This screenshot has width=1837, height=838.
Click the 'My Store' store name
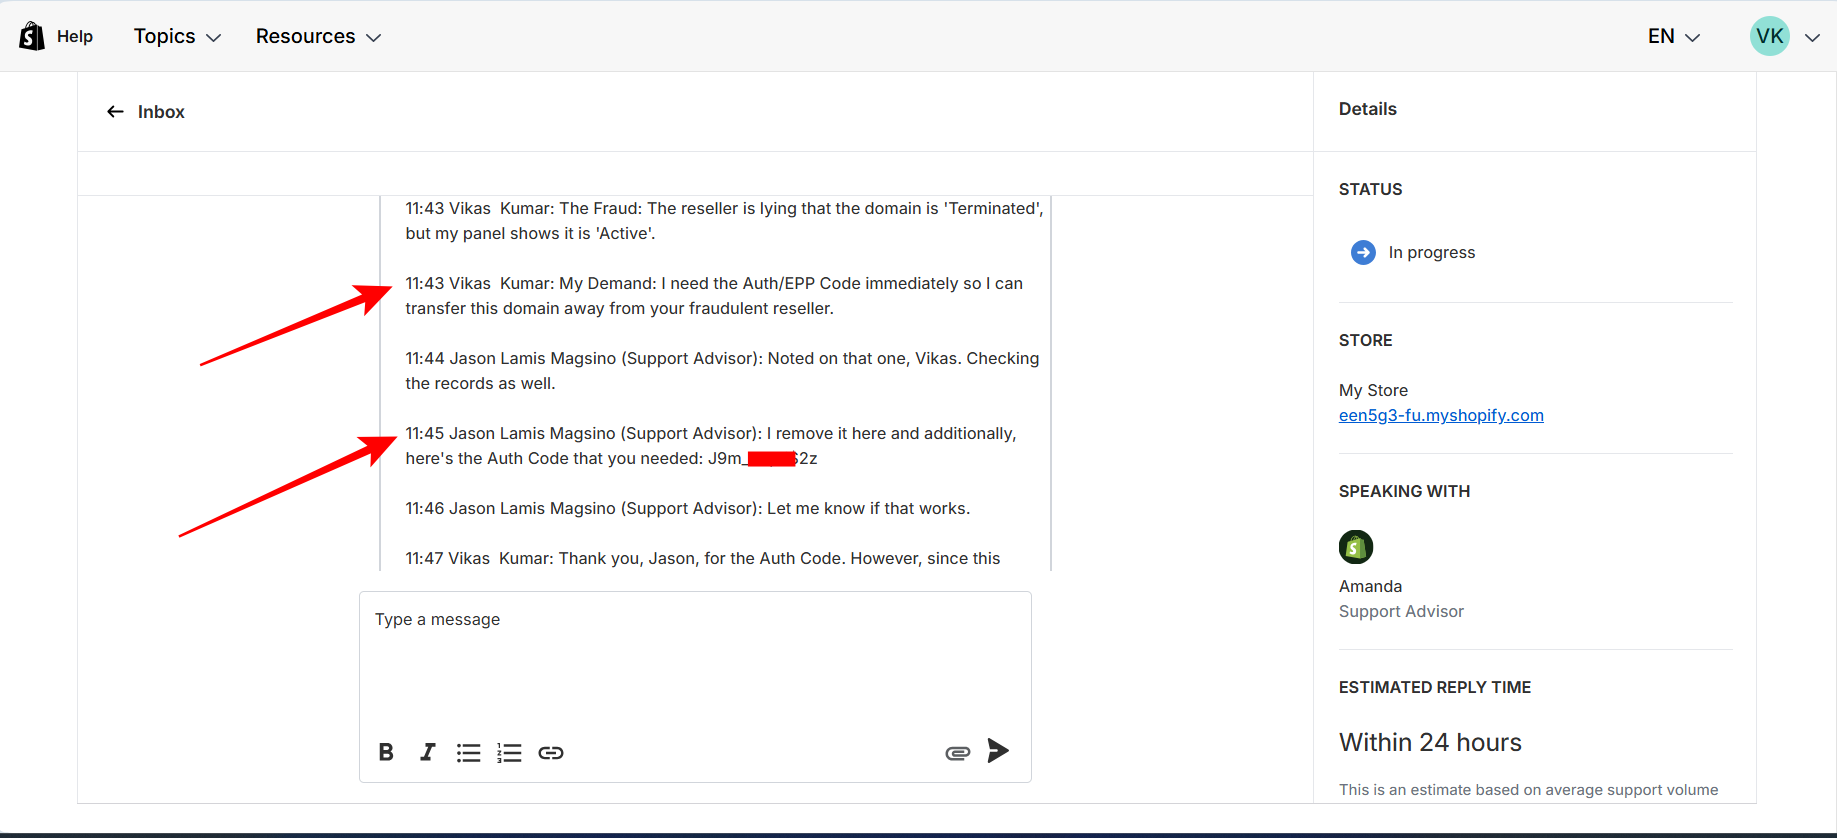coord(1373,390)
